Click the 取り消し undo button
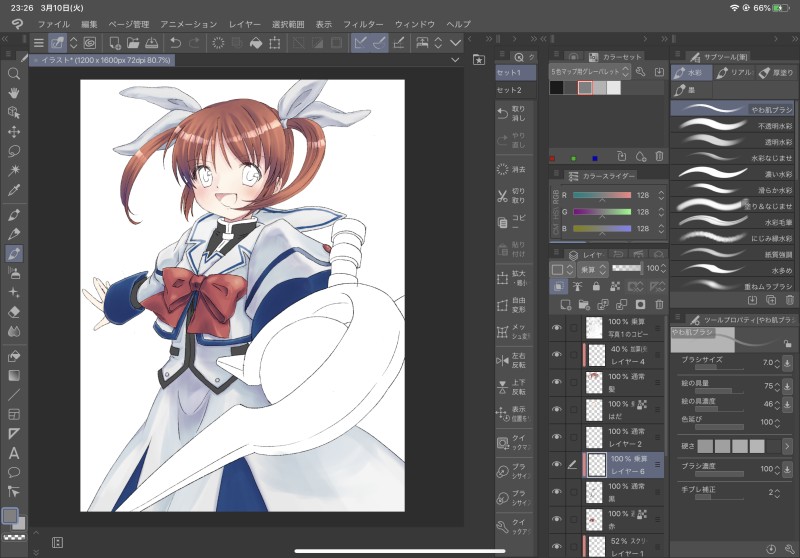This screenshot has height=558, width=800. tap(514, 113)
